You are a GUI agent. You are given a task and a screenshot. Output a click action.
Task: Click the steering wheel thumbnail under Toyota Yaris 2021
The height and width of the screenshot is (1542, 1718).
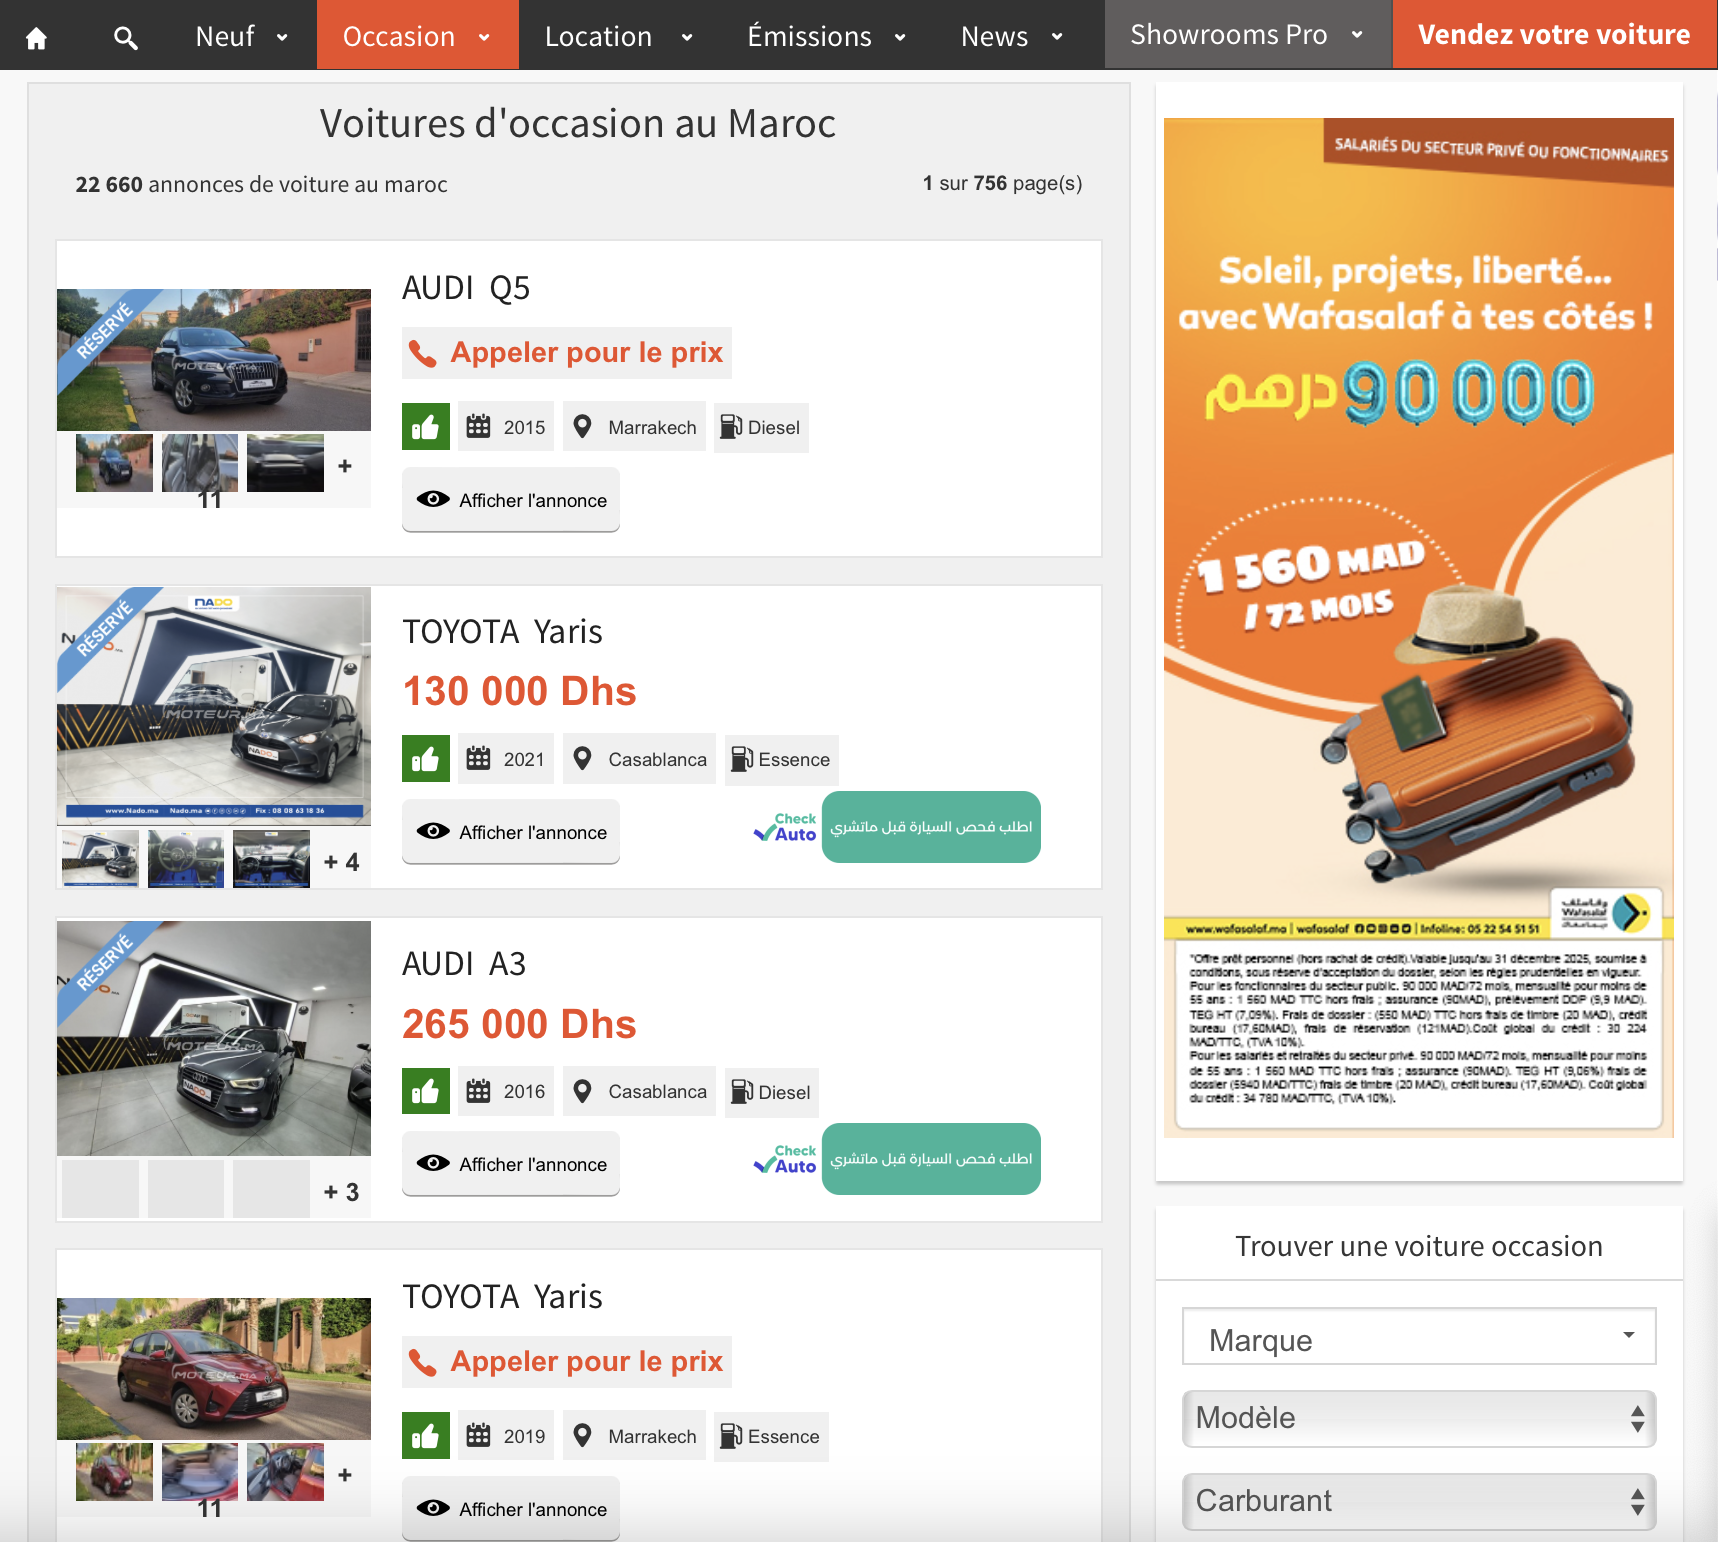point(186,858)
